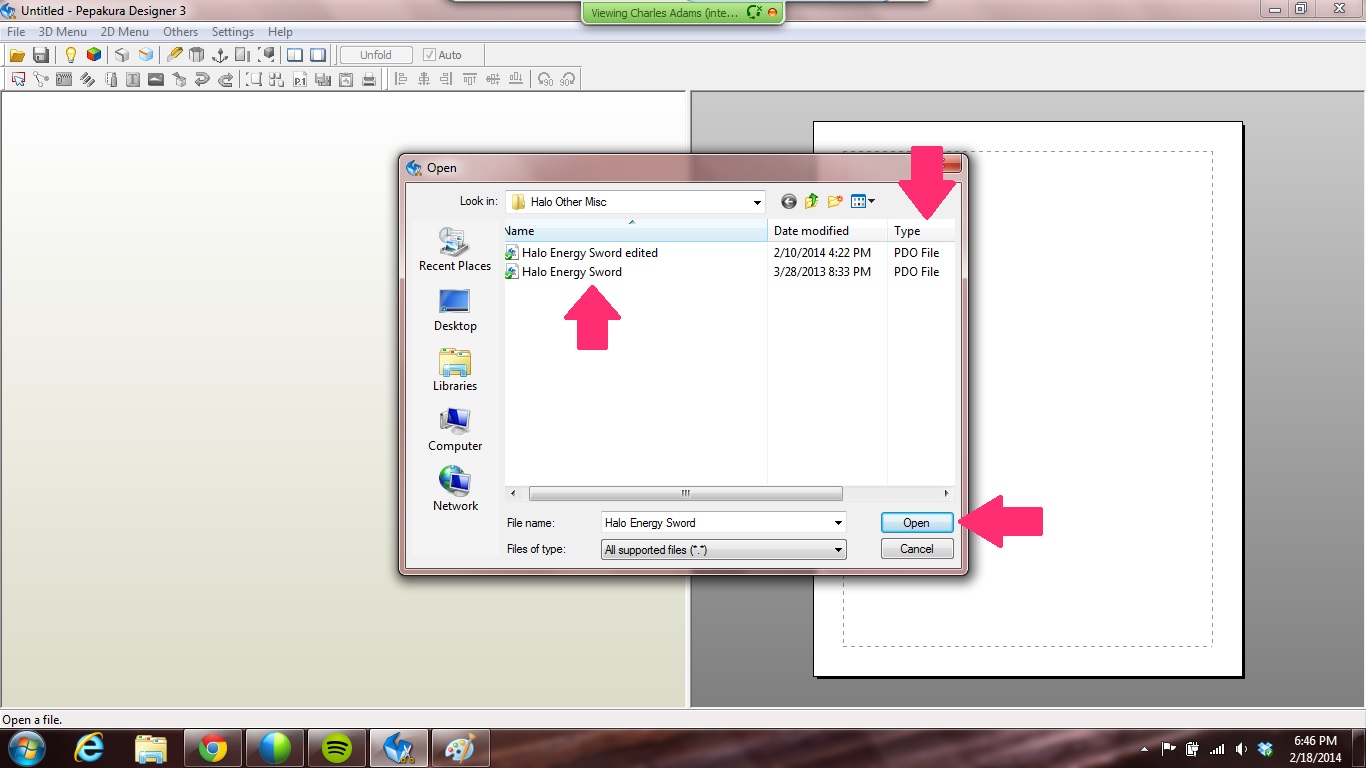Click the horizontal scrollbar in file list
Screen dimensions: 1366x768
pos(685,494)
